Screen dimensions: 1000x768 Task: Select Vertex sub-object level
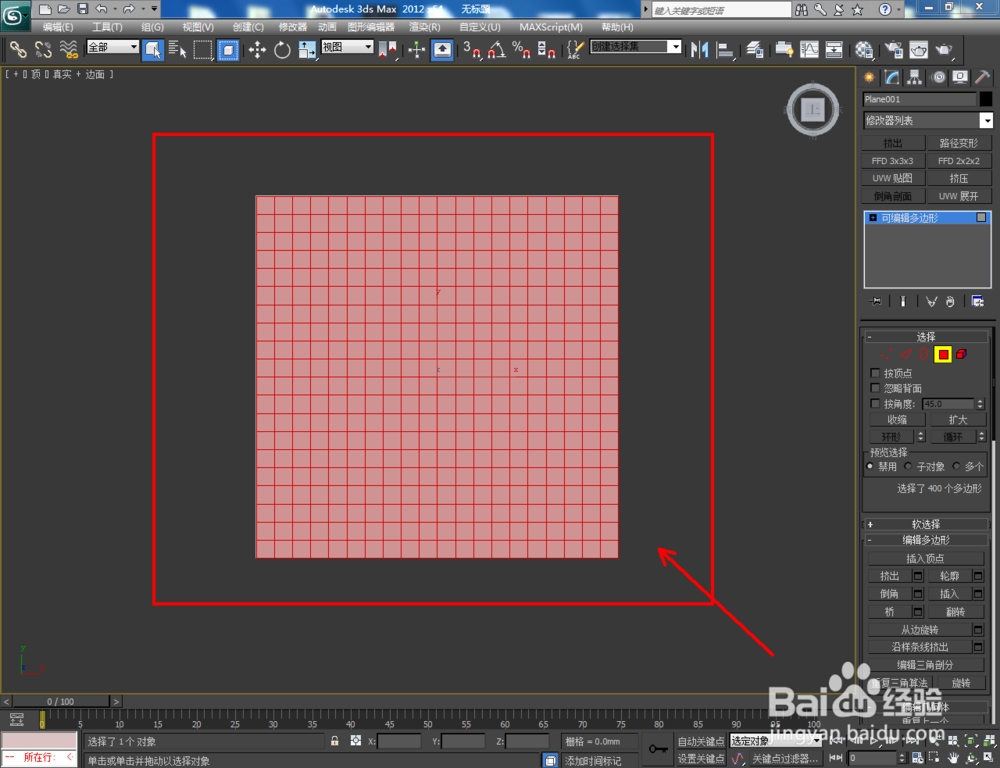pos(886,355)
